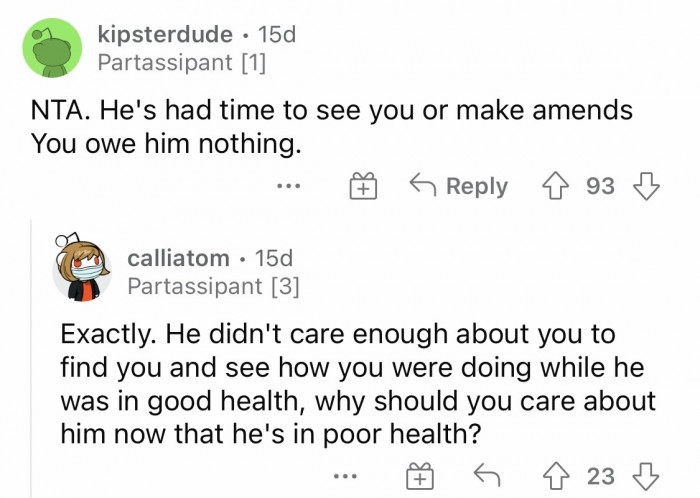
Task: Downvote kipsterdude's comment
Action: tap(647, 186)
